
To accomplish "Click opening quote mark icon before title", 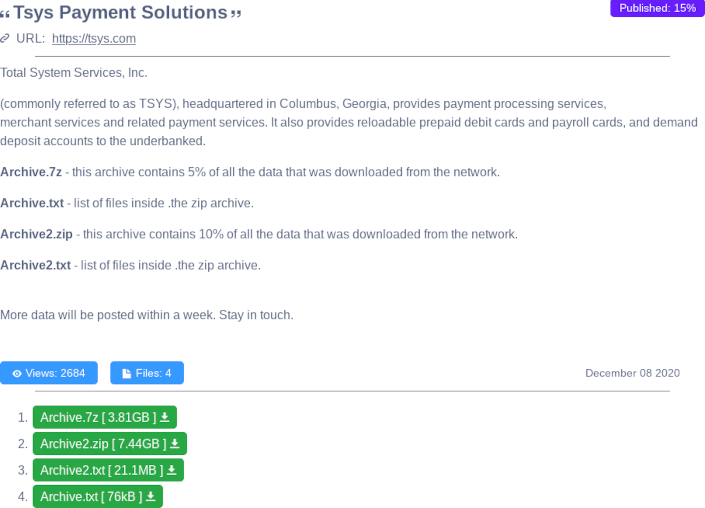I will (5, 14).
